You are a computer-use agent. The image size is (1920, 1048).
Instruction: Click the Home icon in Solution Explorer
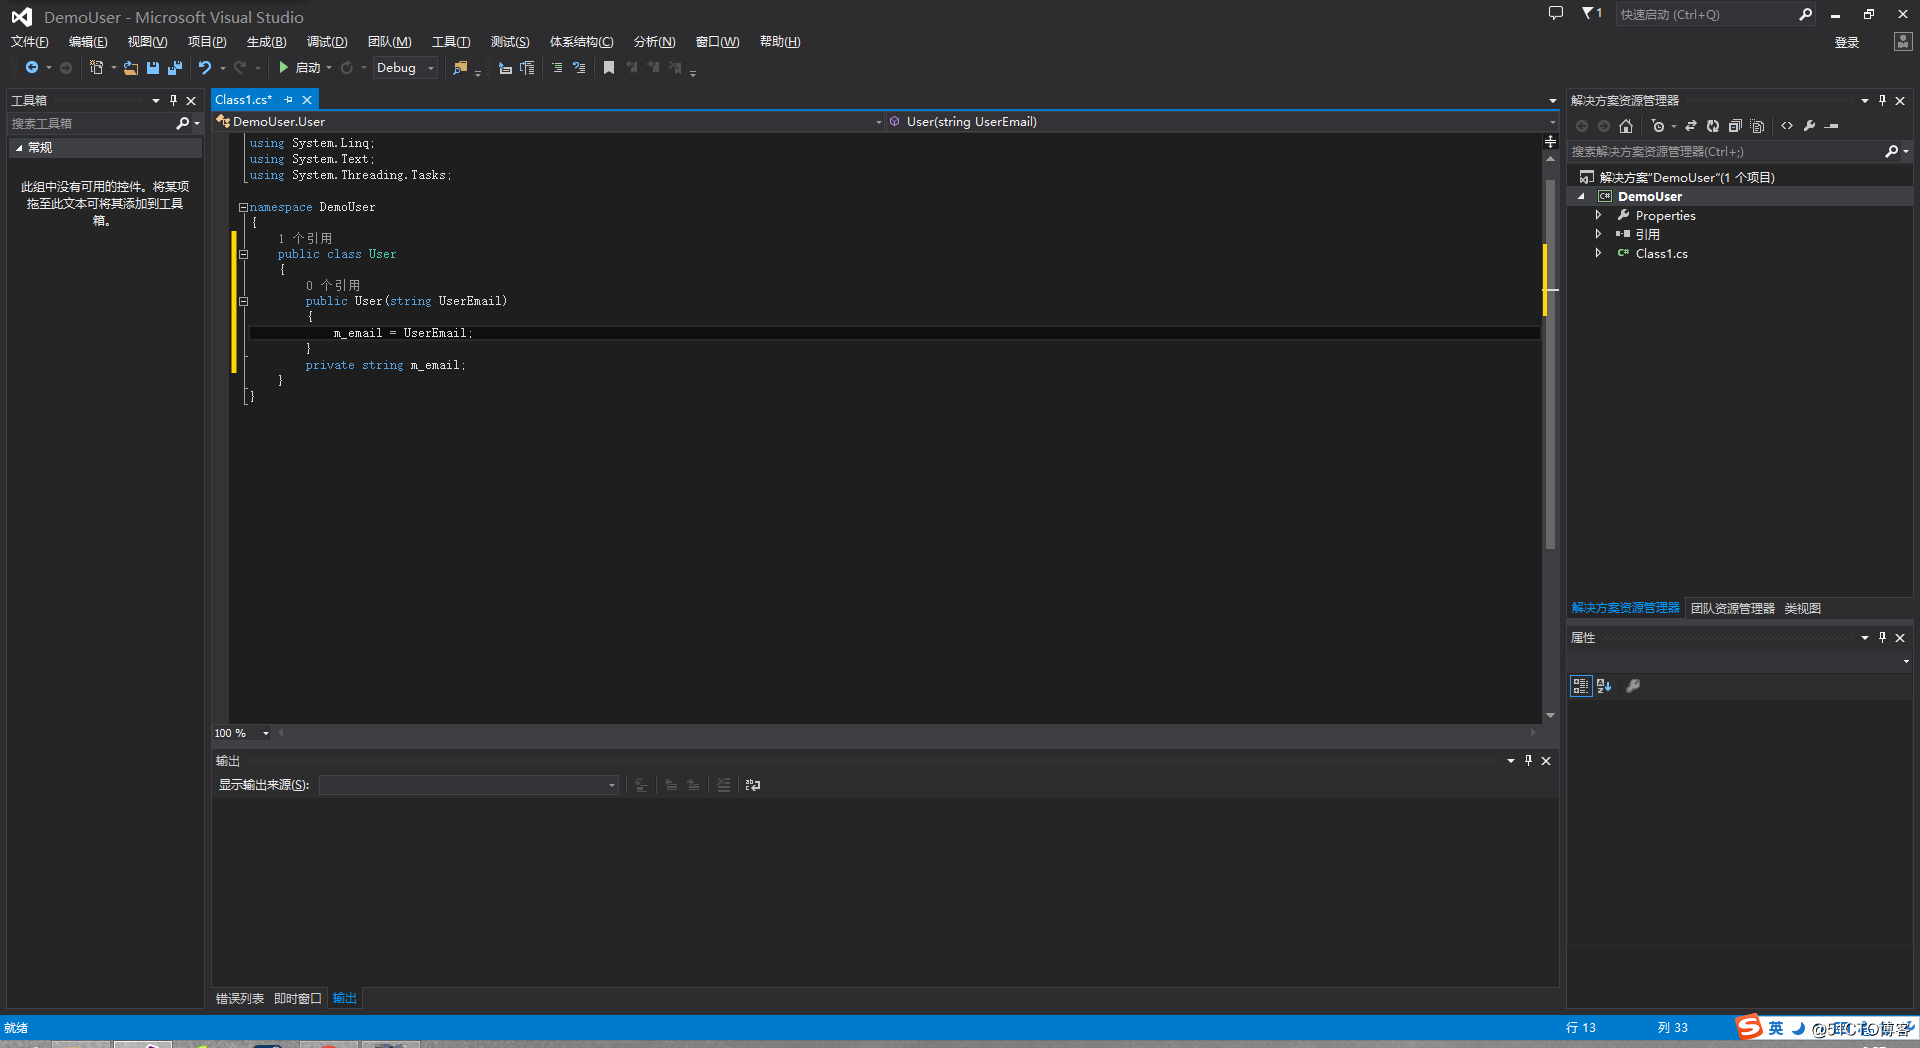point(1626,126)
